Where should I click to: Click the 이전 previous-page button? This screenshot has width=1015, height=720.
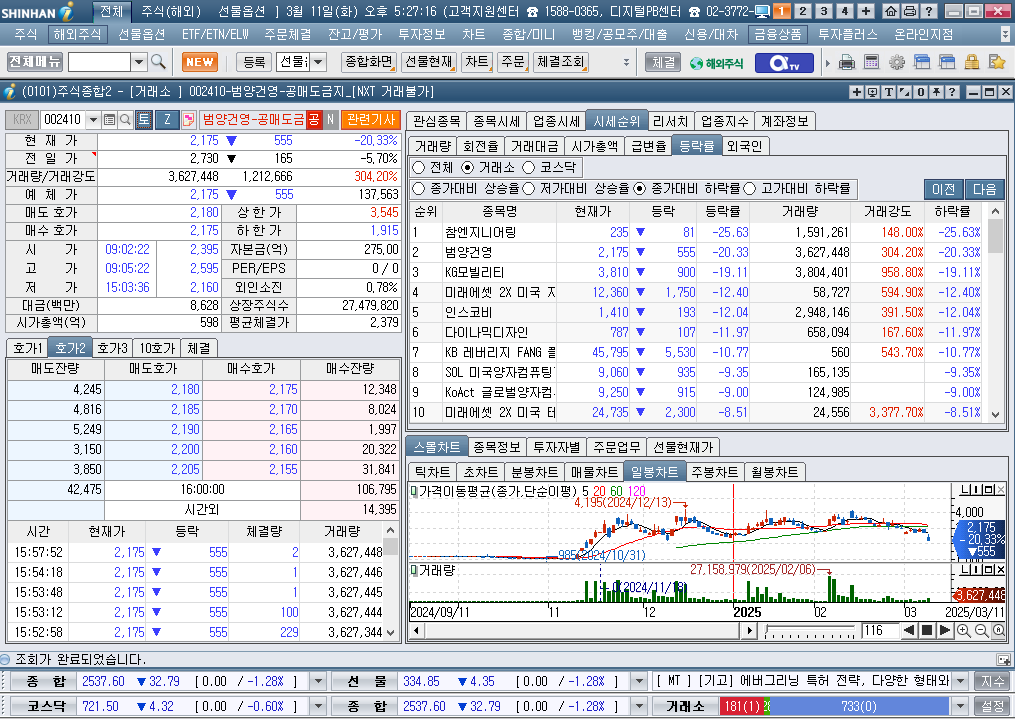(x=943, y=189)
